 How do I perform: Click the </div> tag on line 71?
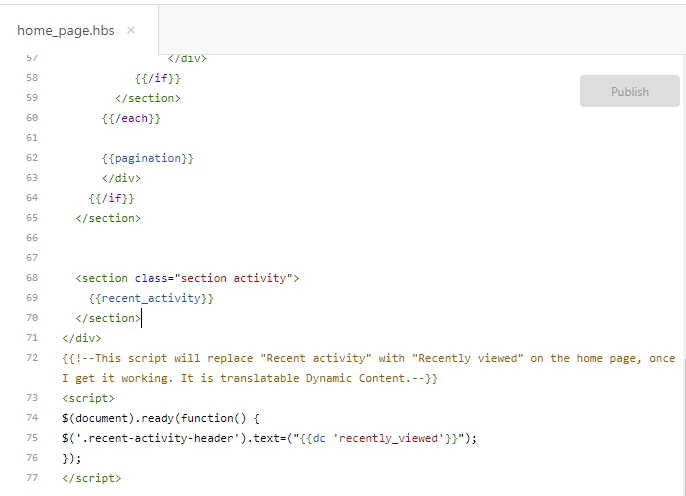tap(82, 338)
